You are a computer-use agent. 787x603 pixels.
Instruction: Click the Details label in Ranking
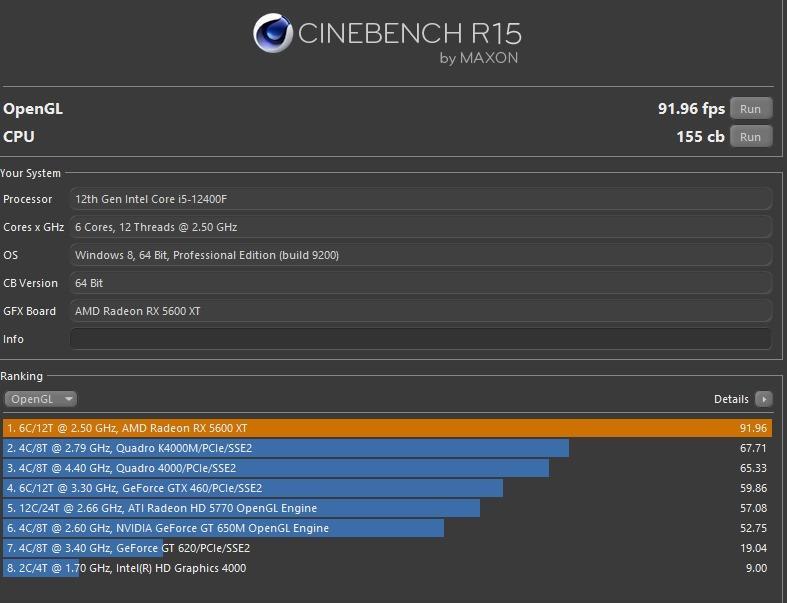(731, 399)
